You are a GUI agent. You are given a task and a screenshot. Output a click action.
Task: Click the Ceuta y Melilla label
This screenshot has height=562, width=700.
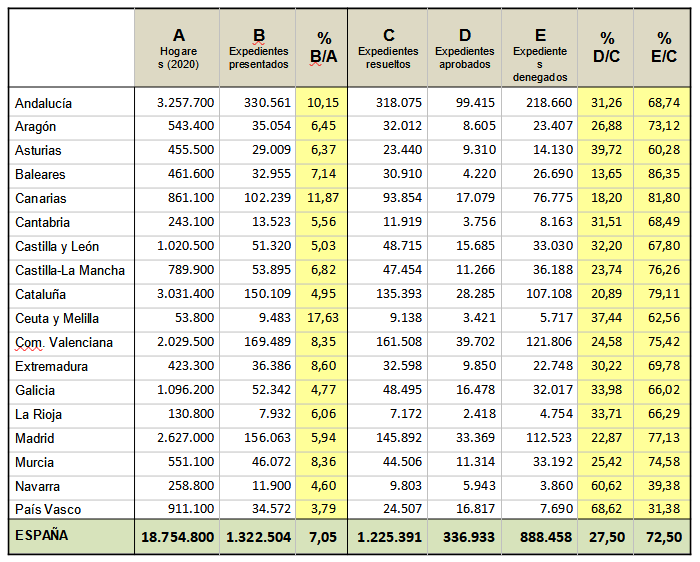point(57,319)
